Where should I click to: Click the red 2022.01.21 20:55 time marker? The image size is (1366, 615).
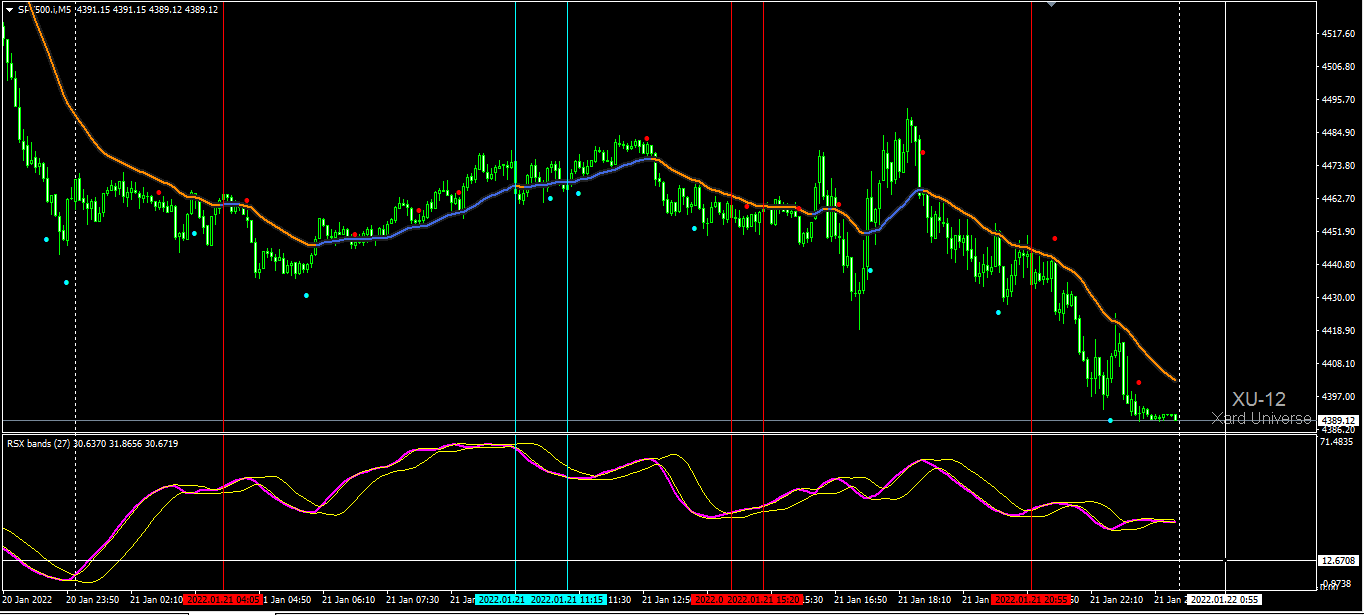pyautogui.click(x=1031, y=600)
